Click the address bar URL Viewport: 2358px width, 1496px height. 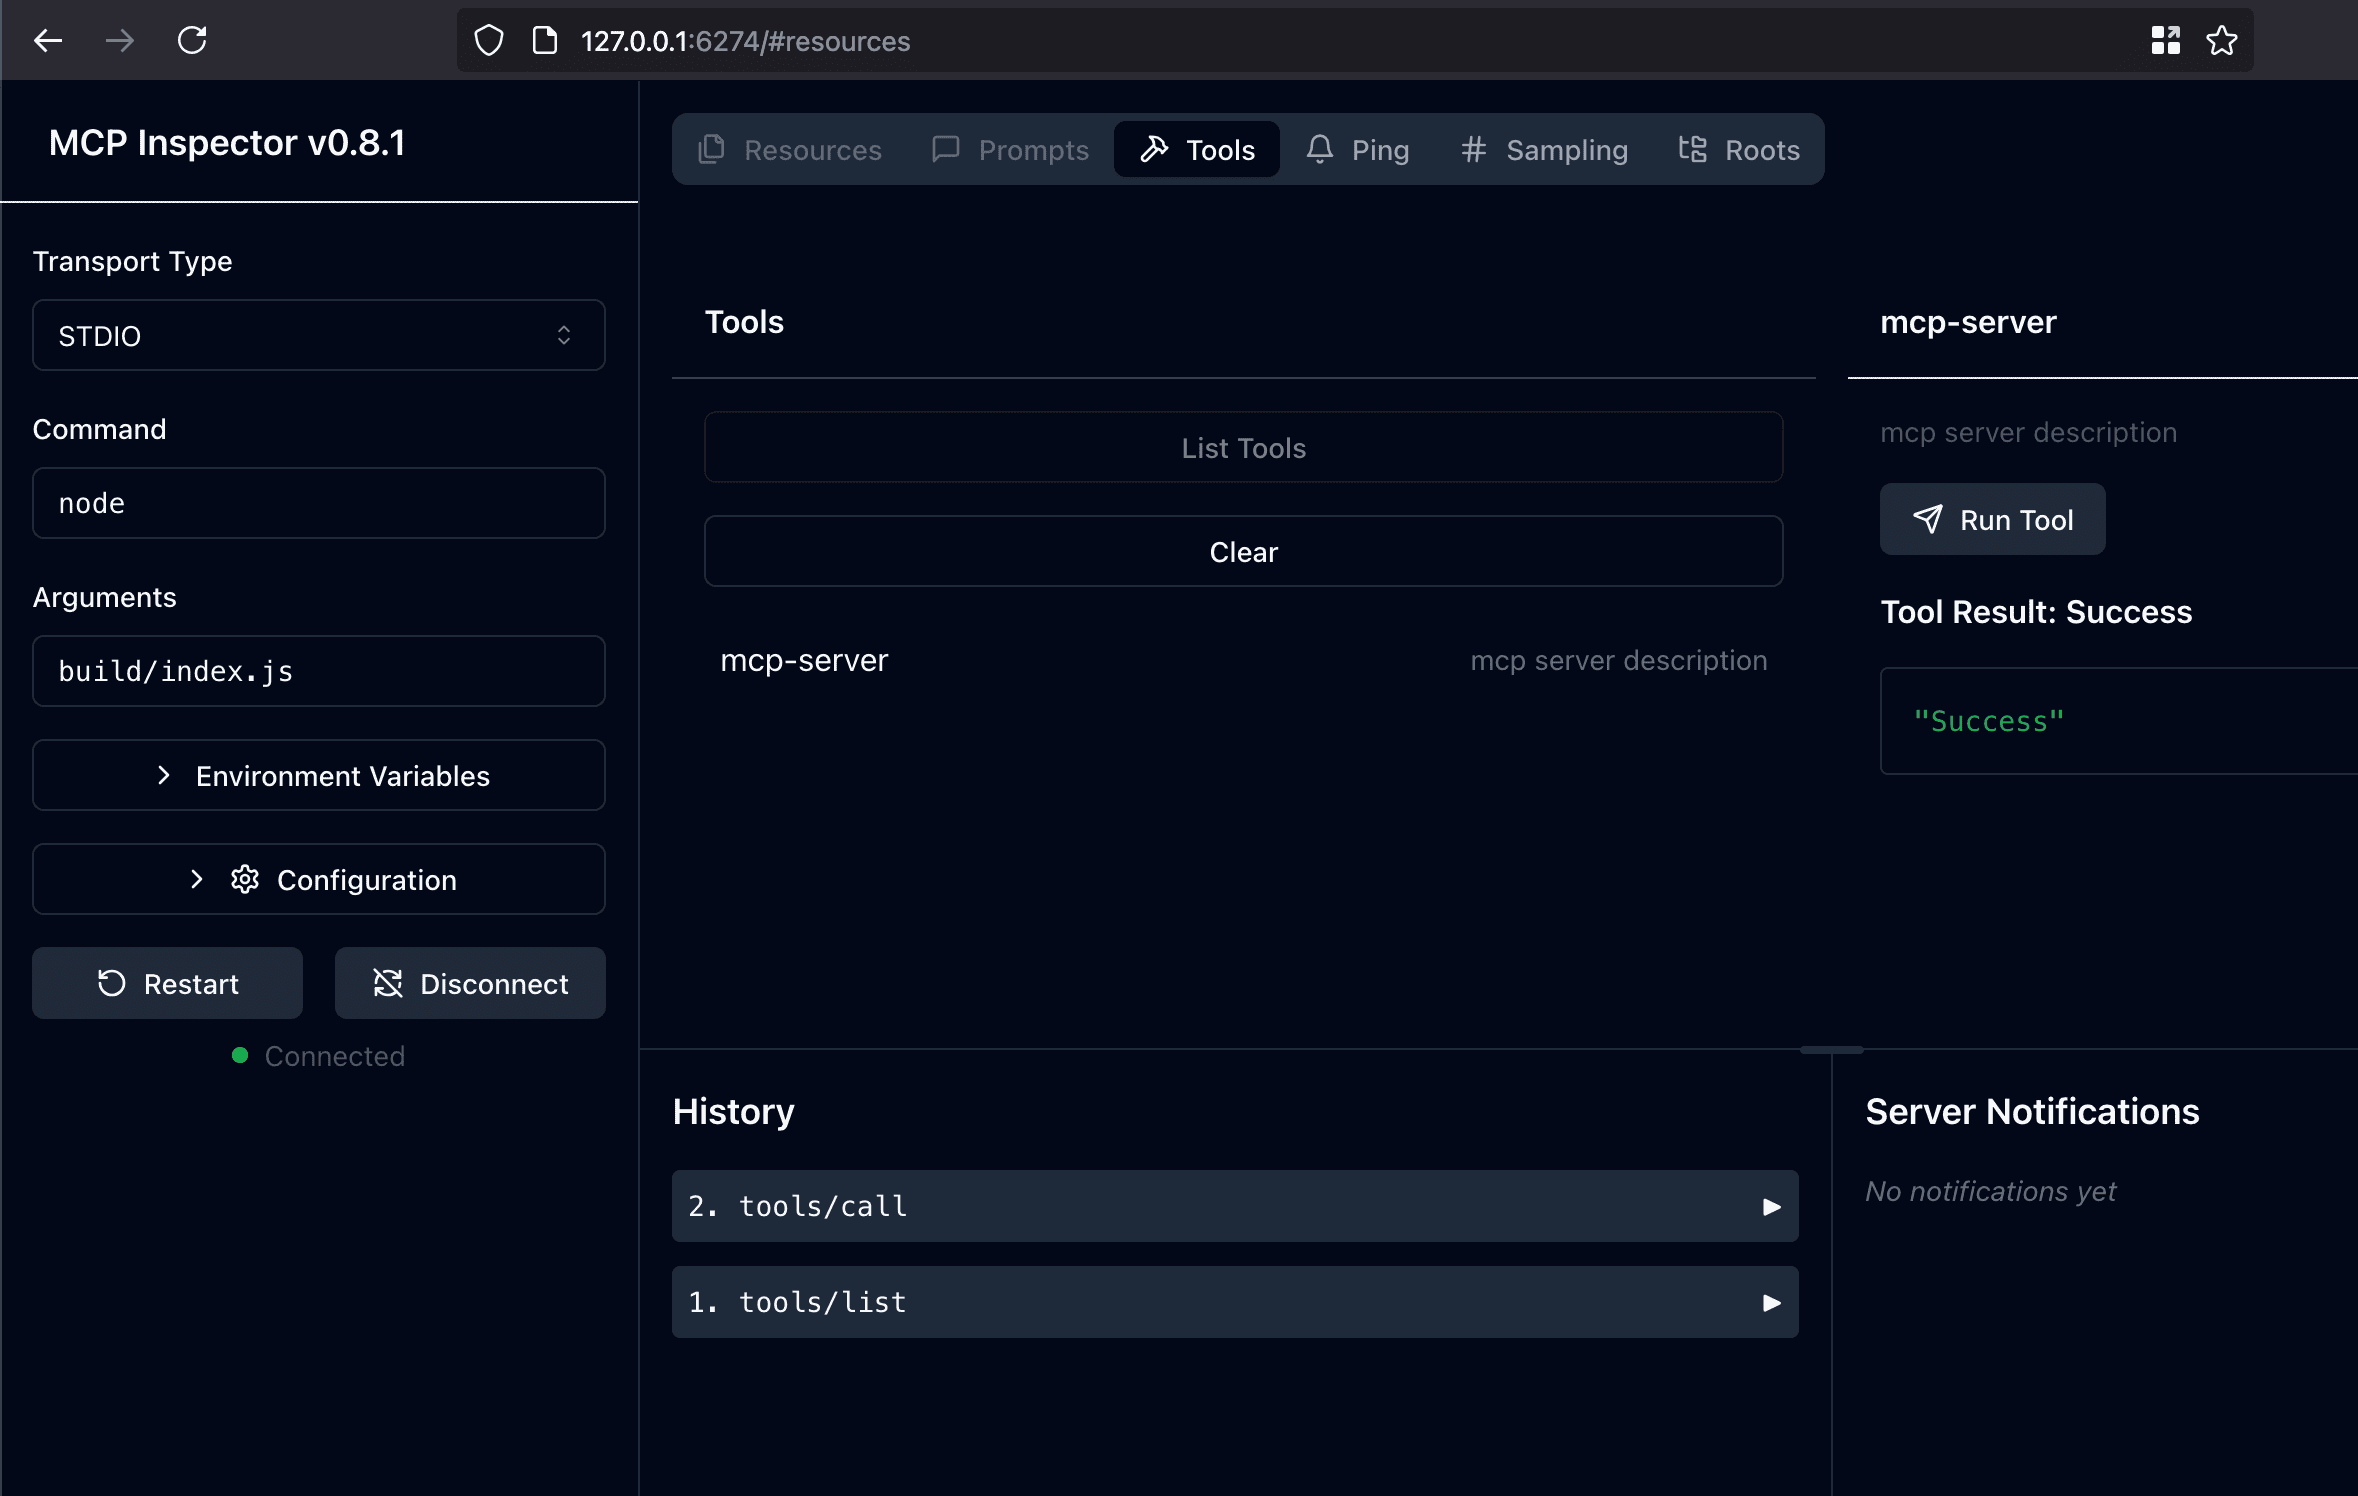click(x=745, y=41)
